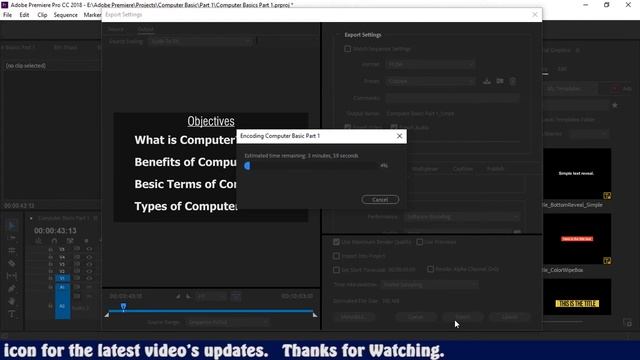
Task: Toggle Set Start Timecode checkbox
Action: 336,270
